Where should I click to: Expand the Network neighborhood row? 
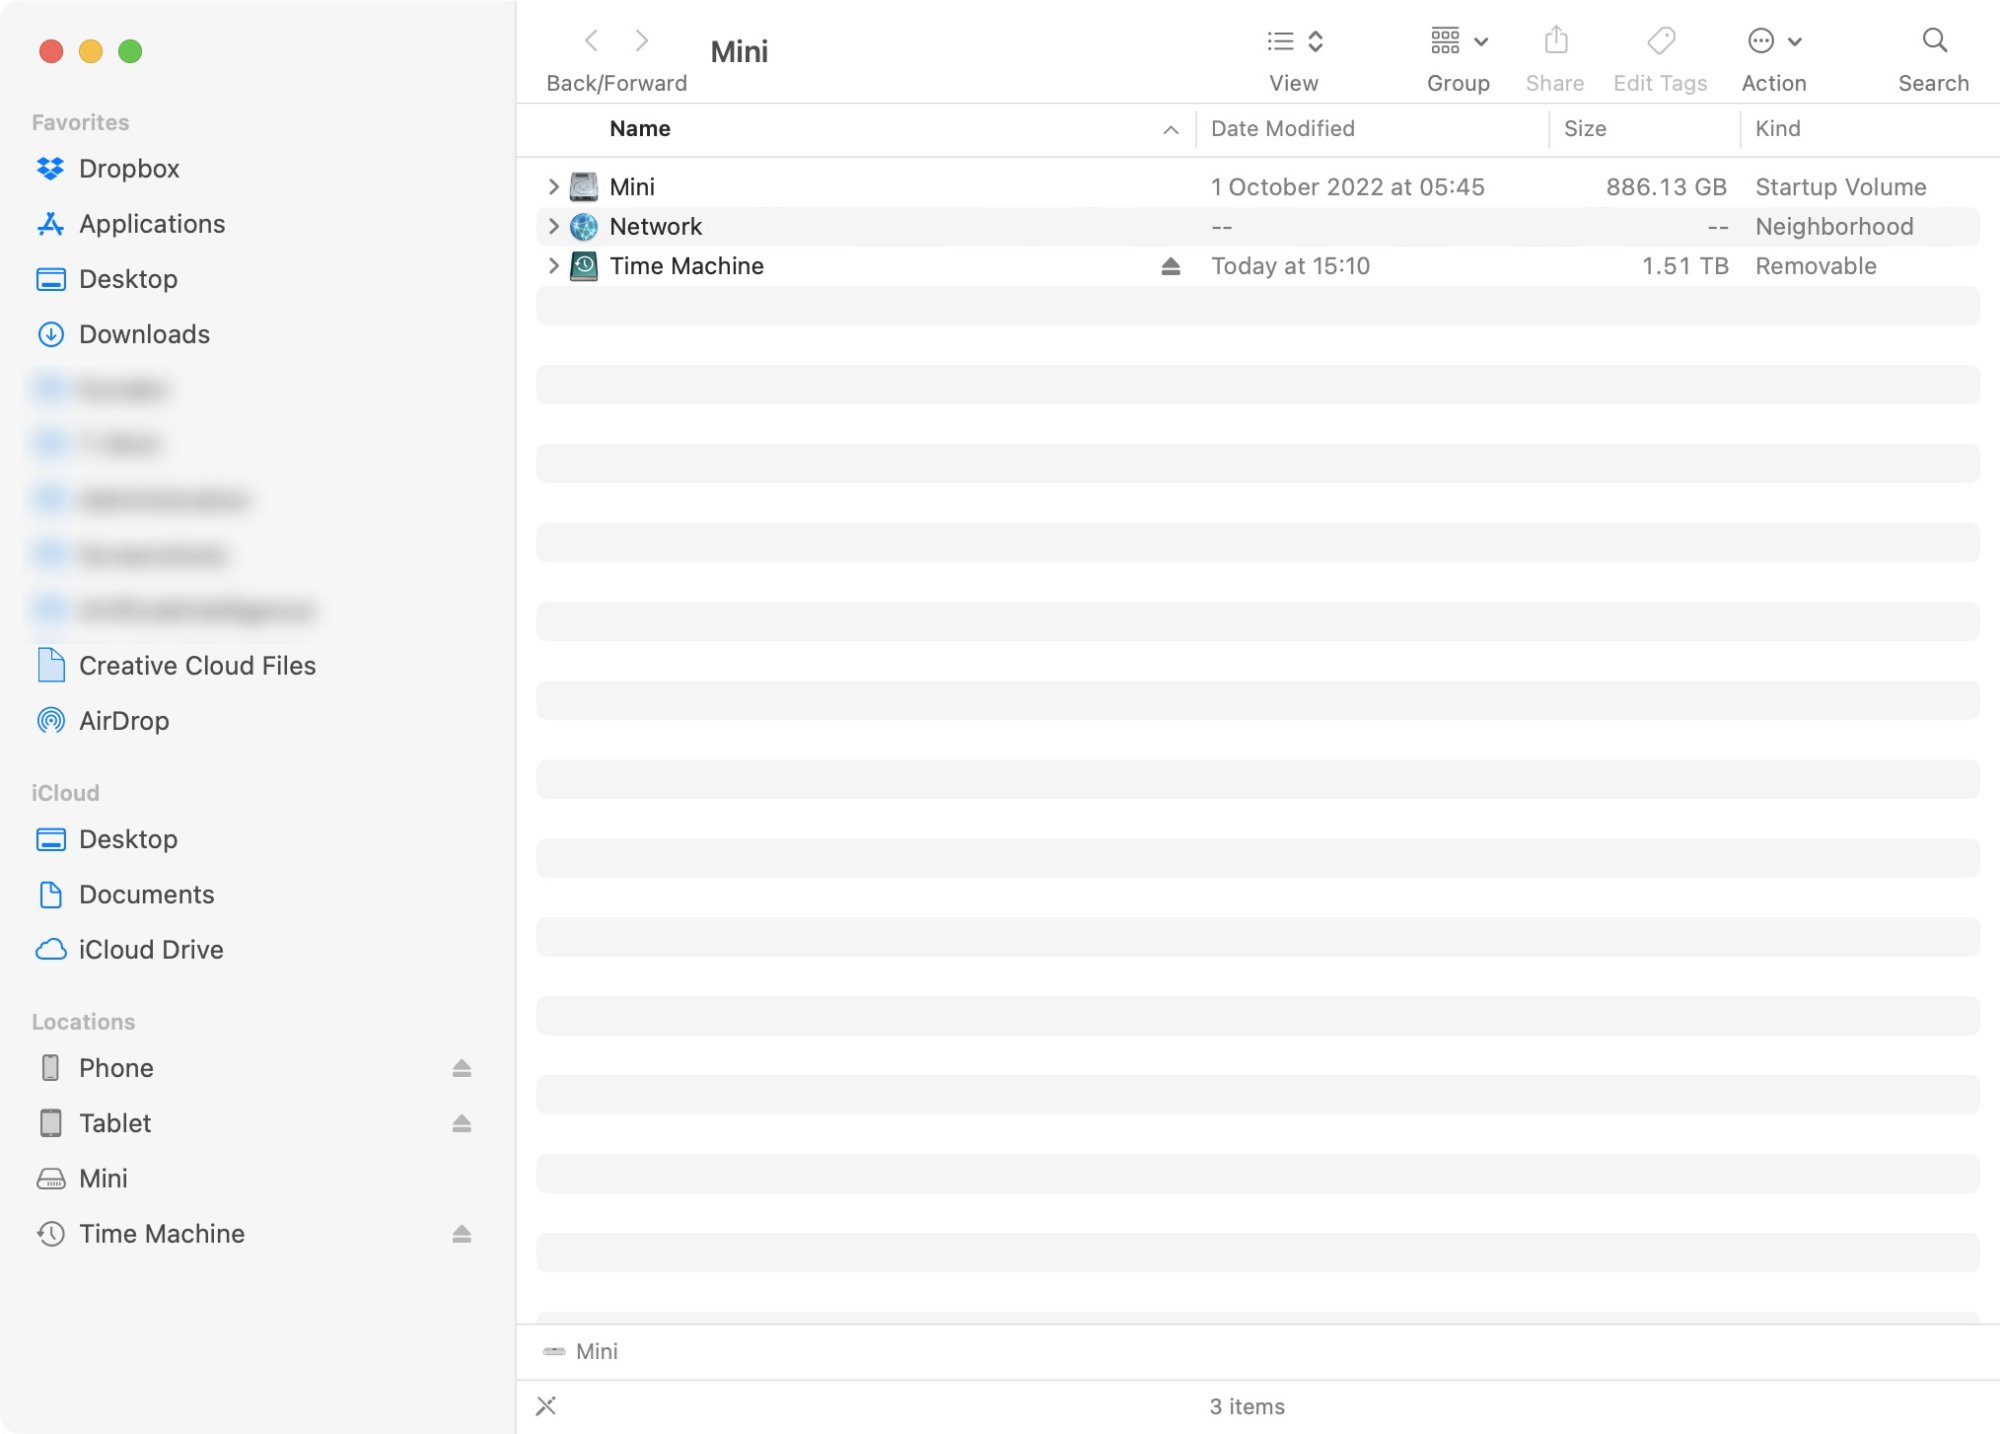(x=554, y=225)
